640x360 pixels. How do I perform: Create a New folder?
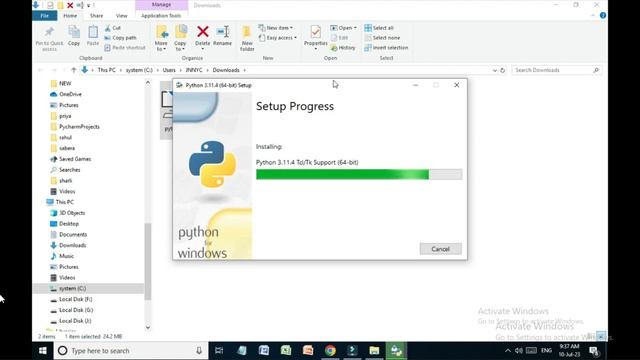247,38
